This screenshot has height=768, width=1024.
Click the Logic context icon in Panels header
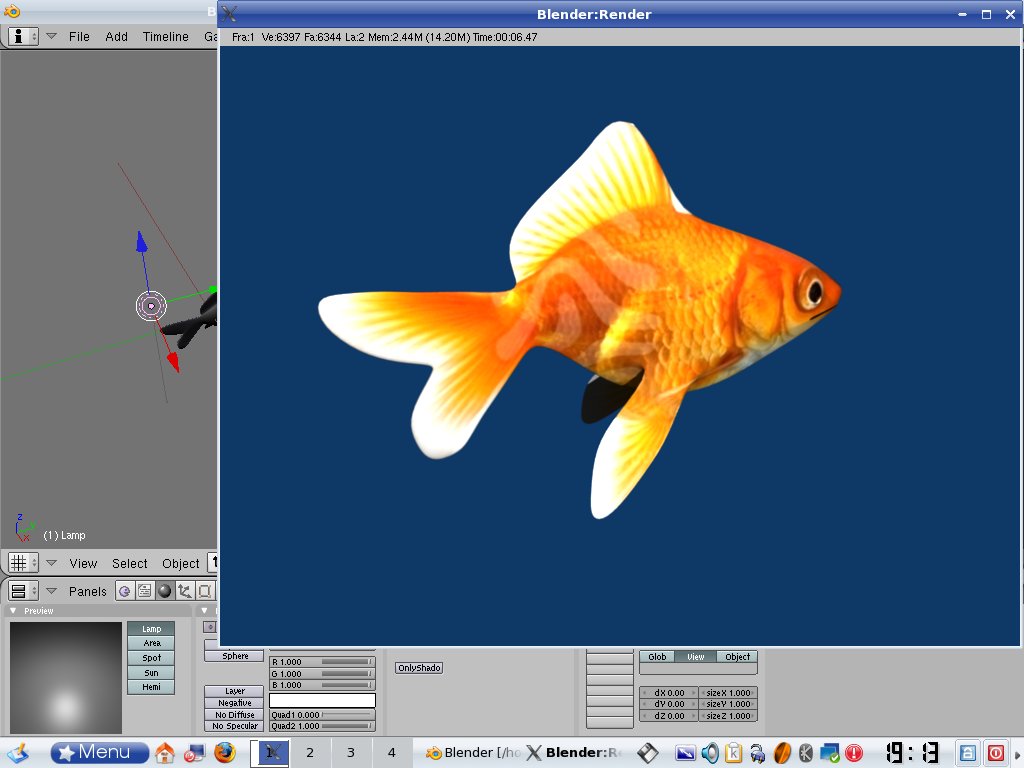coord(124,591)
